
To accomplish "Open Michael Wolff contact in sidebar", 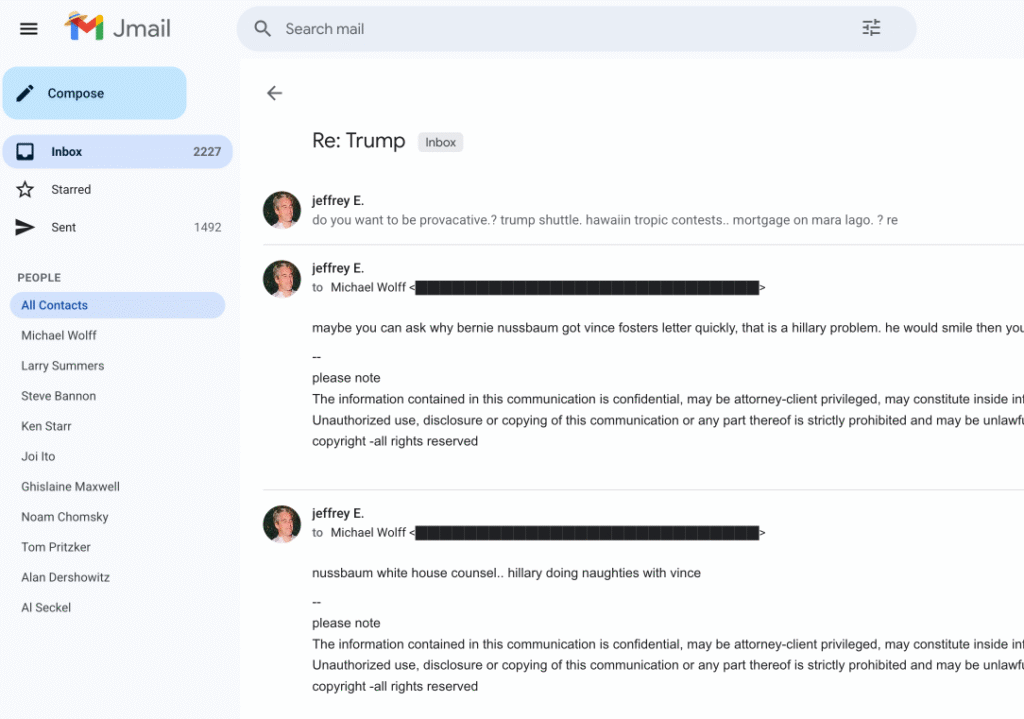I will [59, 336].
